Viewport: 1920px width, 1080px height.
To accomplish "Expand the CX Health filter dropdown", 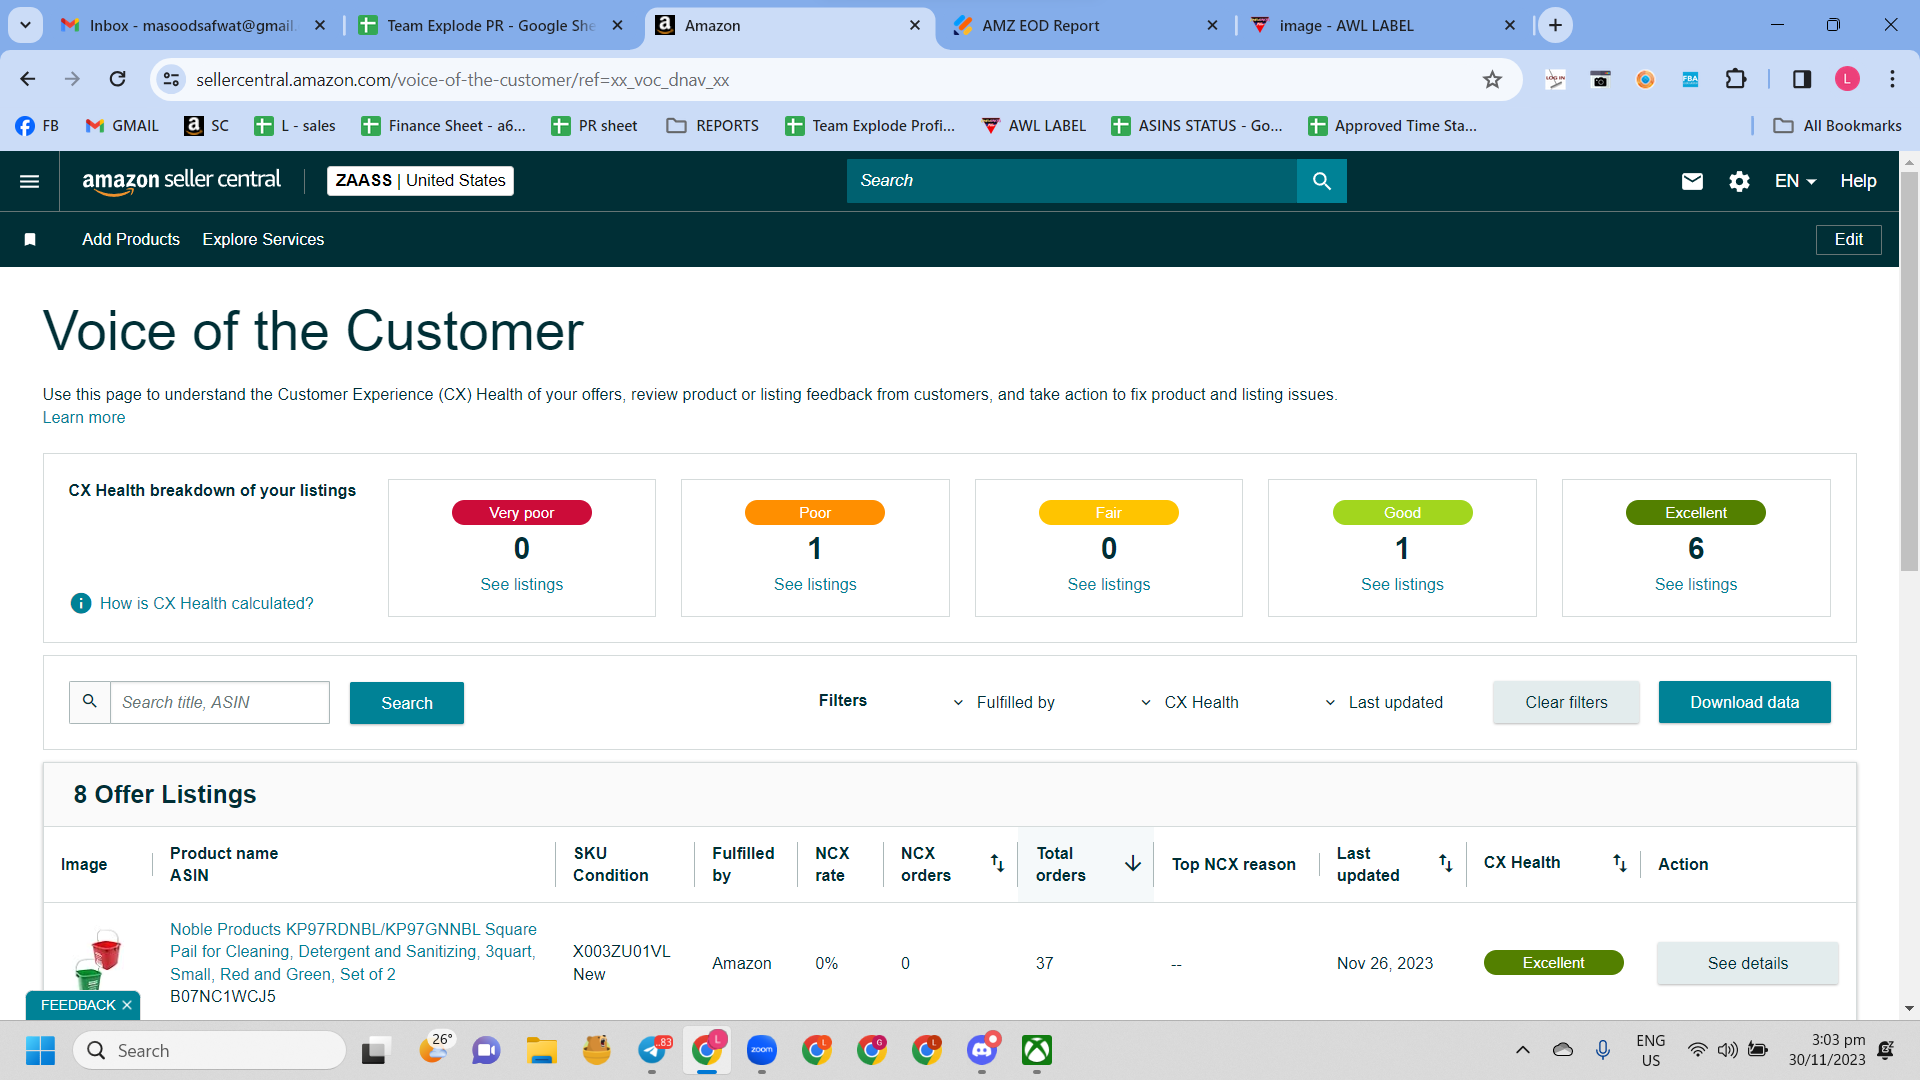I will tap(1190, 702).
